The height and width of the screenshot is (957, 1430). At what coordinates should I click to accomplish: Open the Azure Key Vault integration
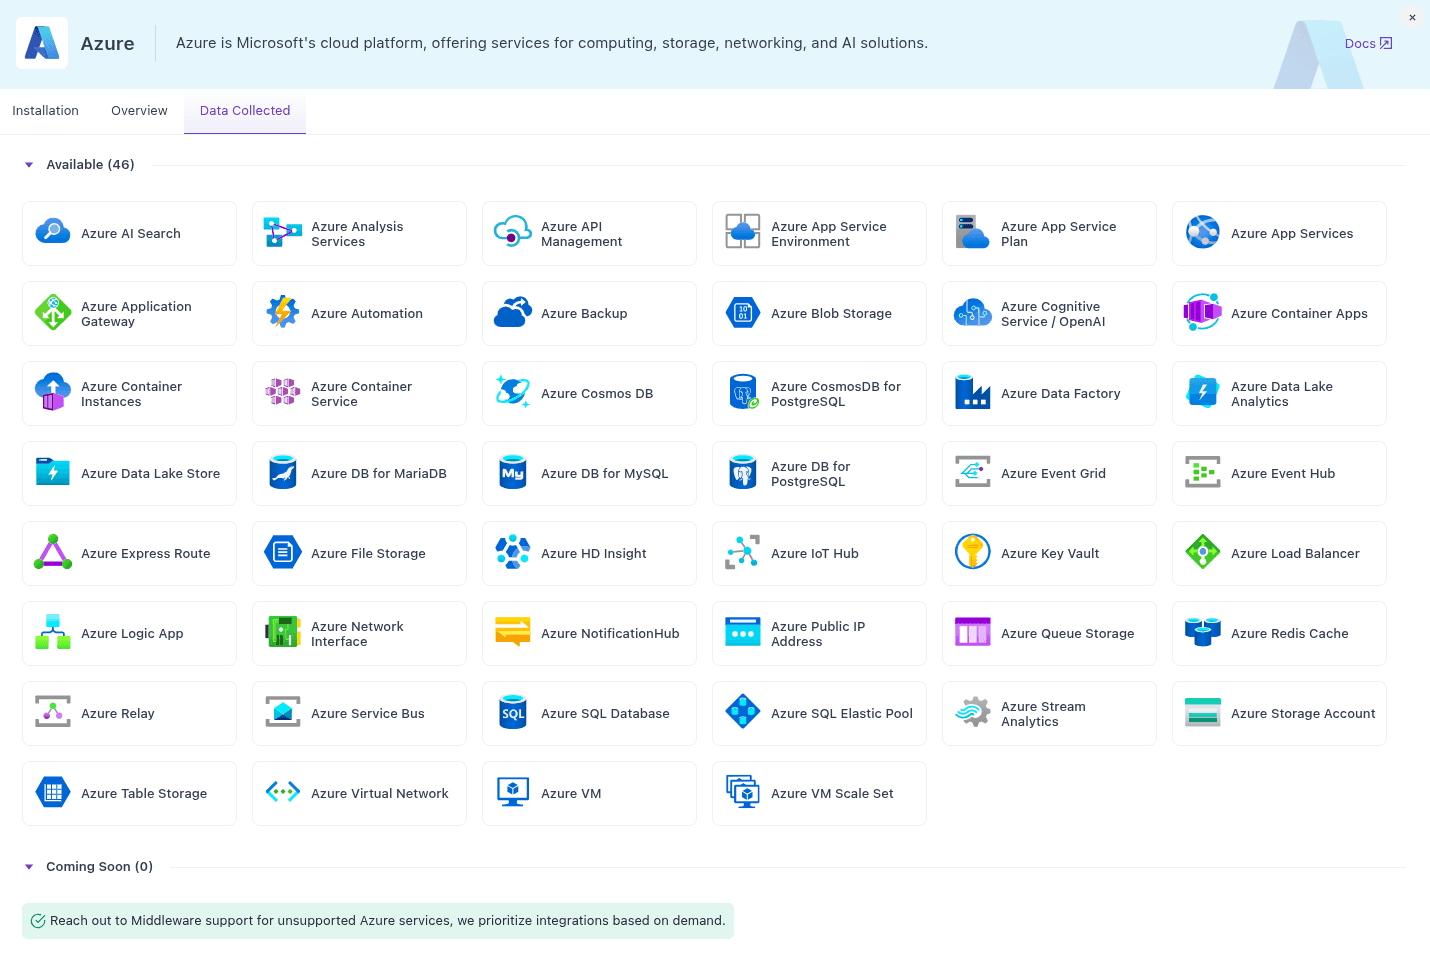(972, 553)
